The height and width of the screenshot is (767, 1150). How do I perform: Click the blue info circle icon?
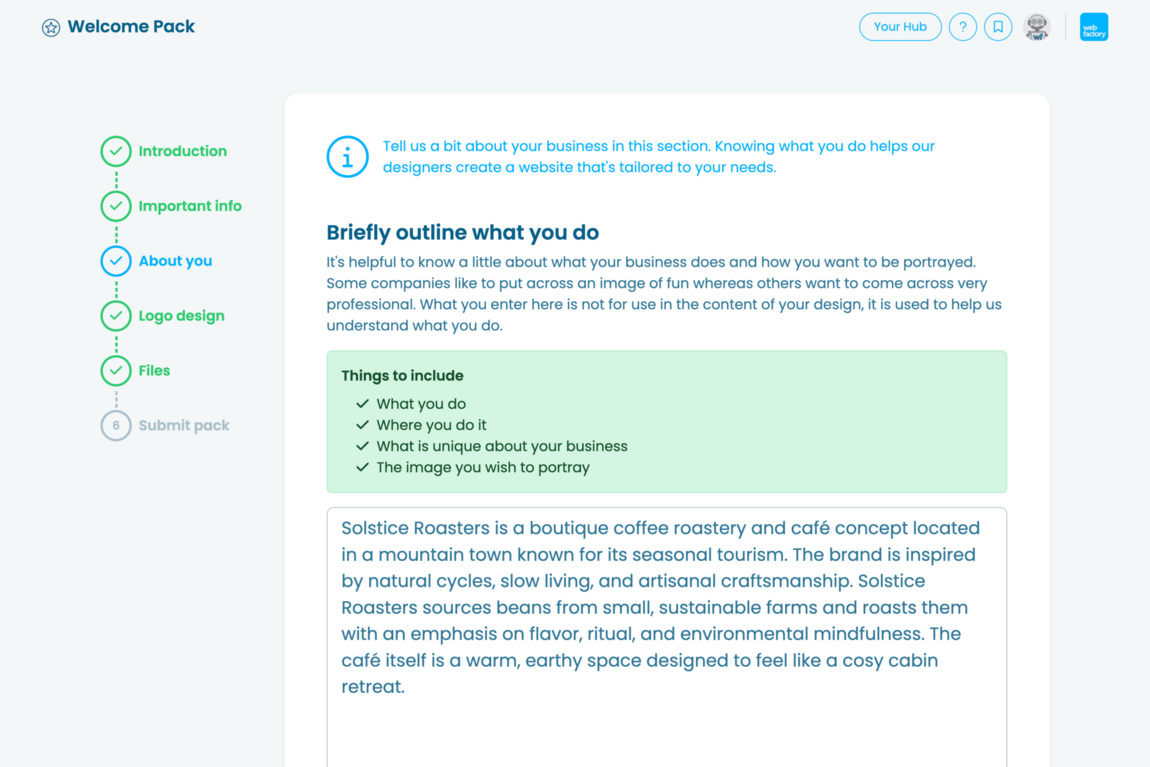pyautogui.click(x=347, y=156)
